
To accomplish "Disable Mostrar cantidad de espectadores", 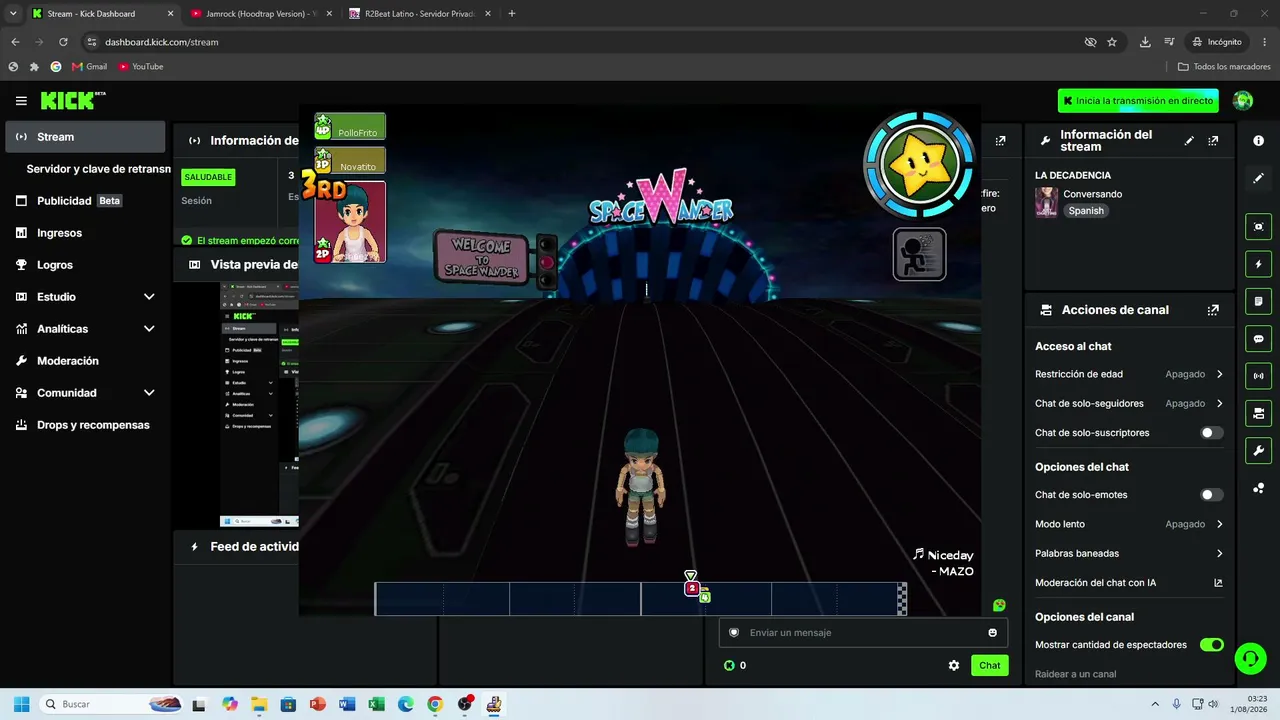I will [x=1211, y=645].
